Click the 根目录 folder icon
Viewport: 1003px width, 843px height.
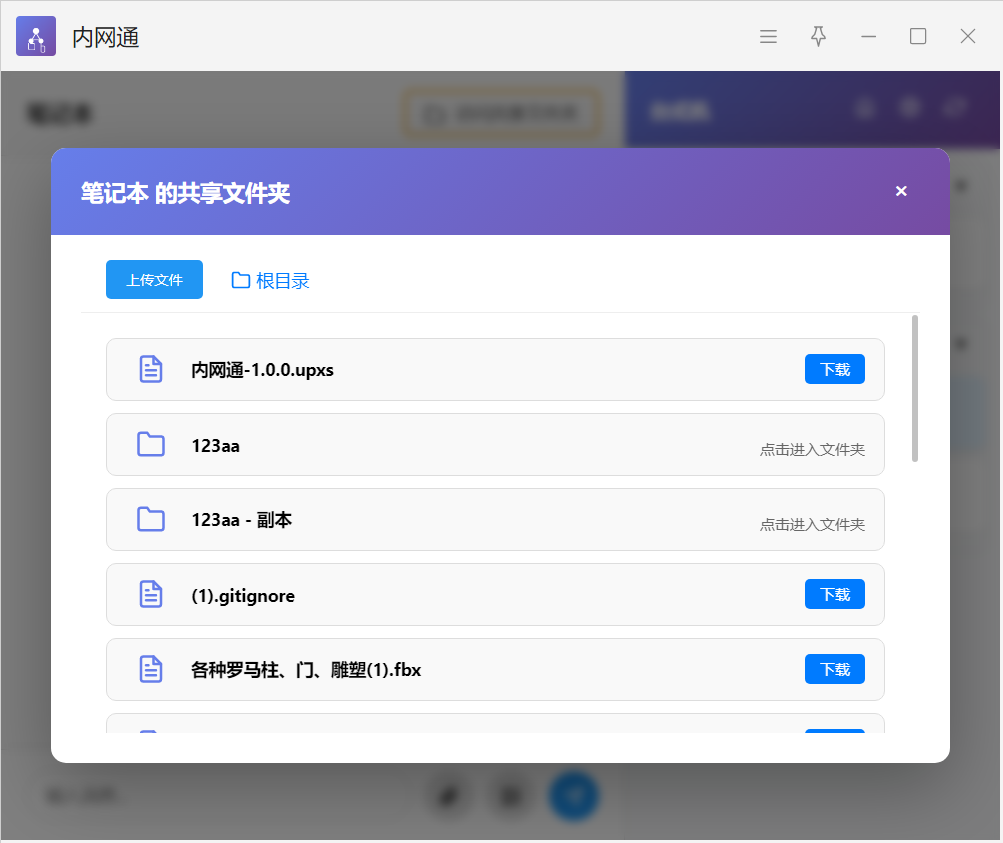click(240, 280)
